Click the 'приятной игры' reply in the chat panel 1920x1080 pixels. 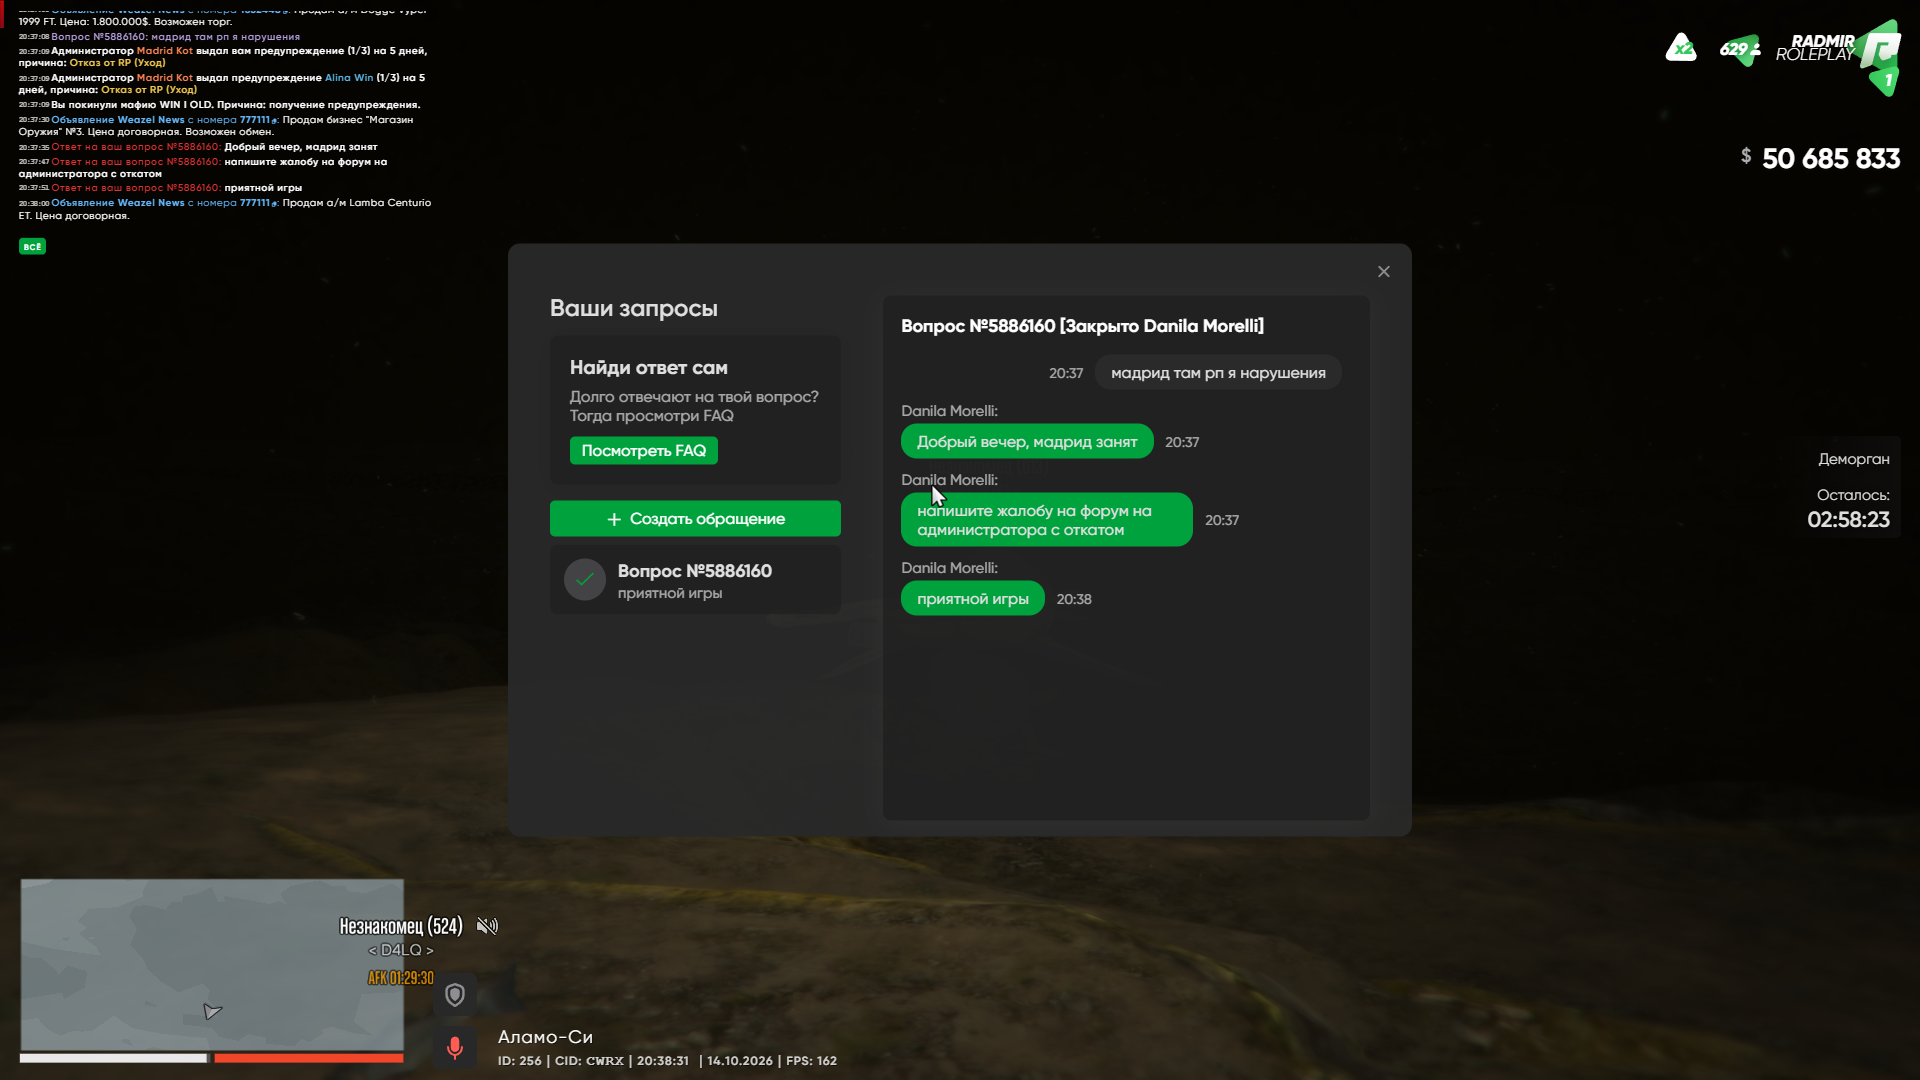pyautogui.click(x=972, y=599)
